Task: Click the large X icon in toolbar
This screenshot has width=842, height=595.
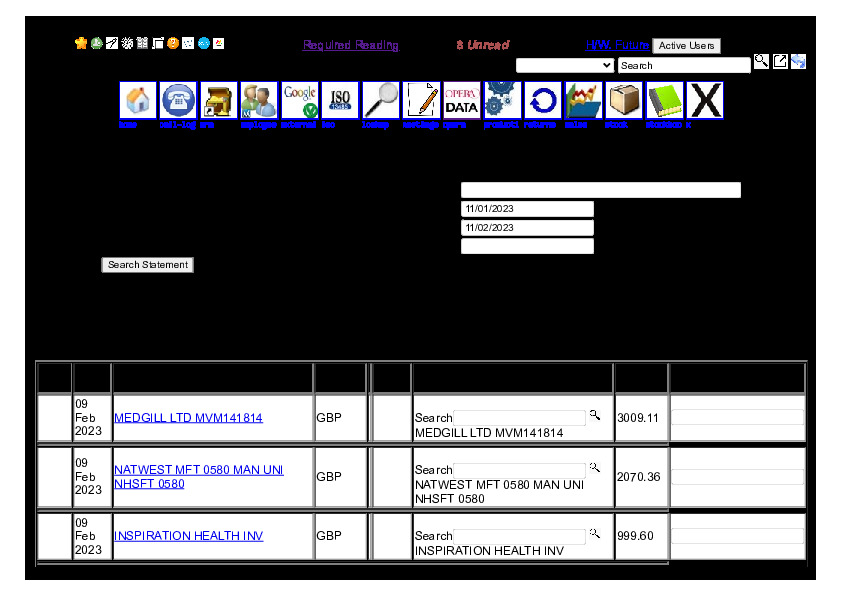Action: pyautogui.click(x=705, y=101)
